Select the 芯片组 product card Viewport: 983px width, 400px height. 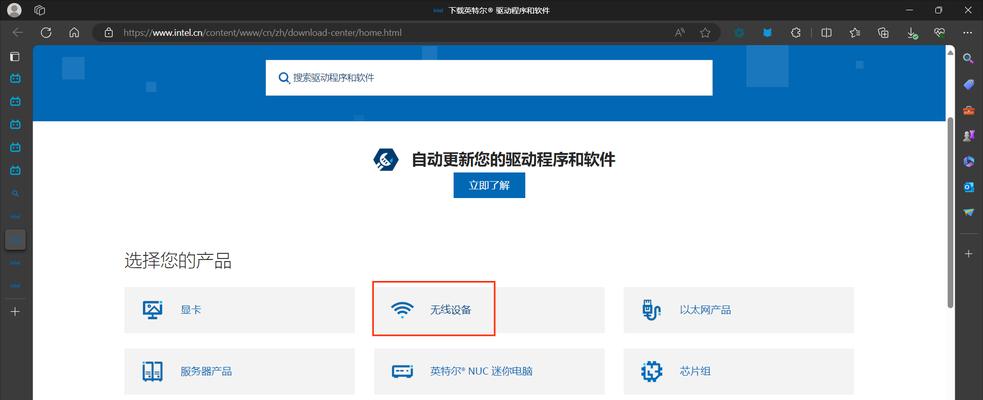pyautogui.click(x=739, y=371)
